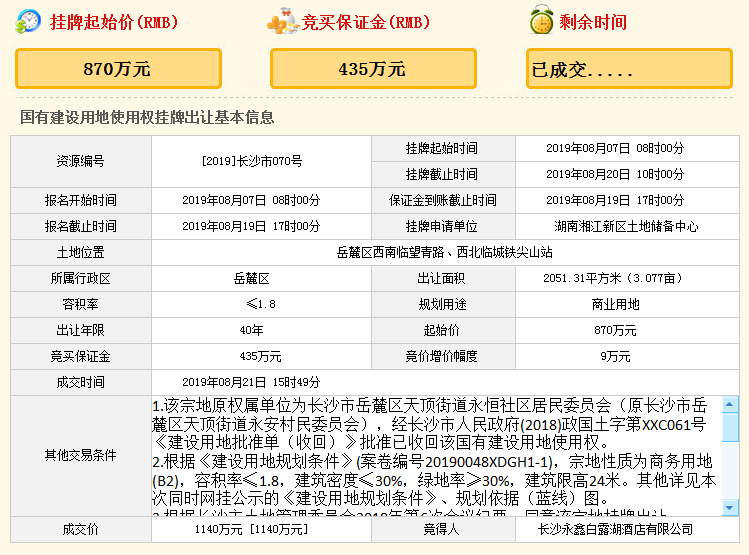749x555 pixels.
Task: Select the 870万元 starting price box
Action: coord(117,69)
